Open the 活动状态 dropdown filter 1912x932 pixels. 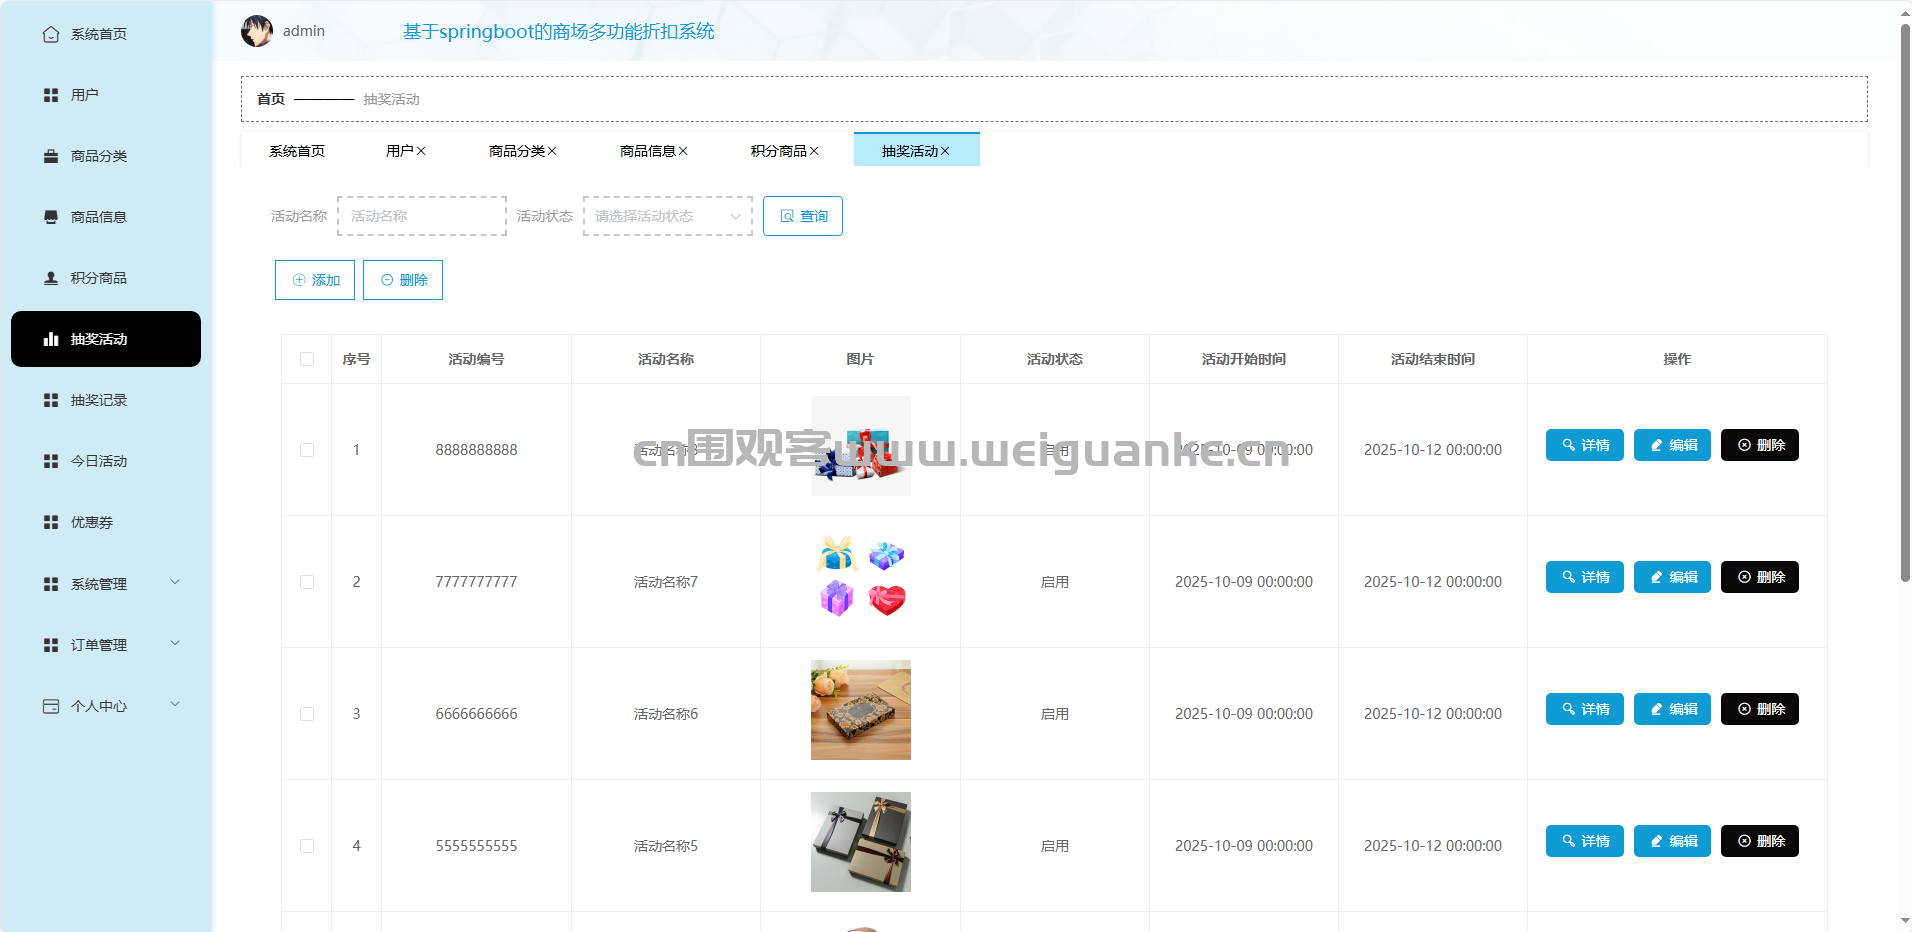667,216
